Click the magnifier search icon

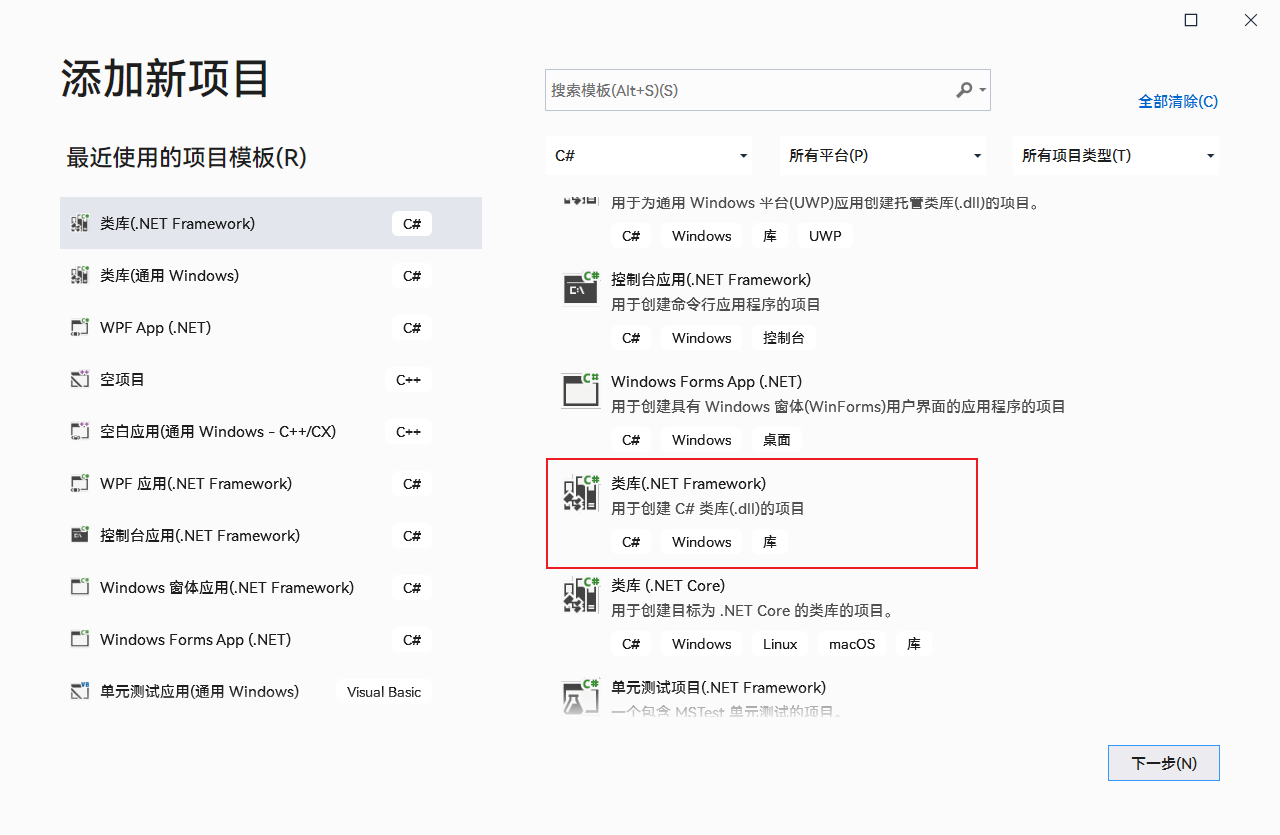click(964, 90)
